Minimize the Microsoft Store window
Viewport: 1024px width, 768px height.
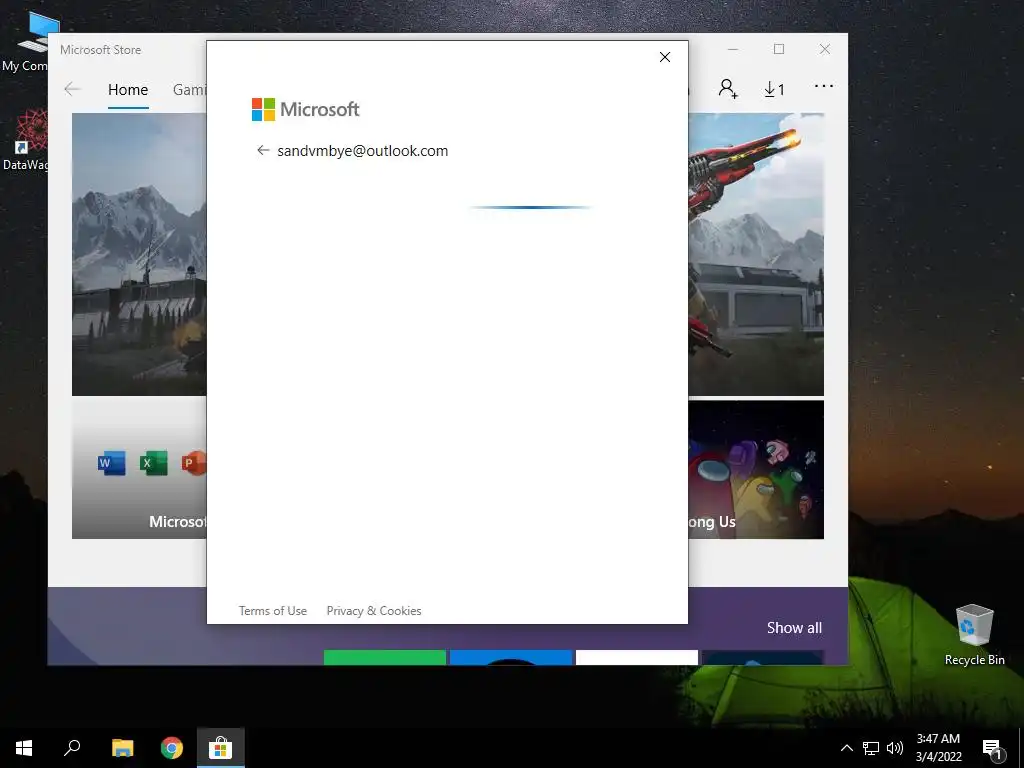pos(733,50)
